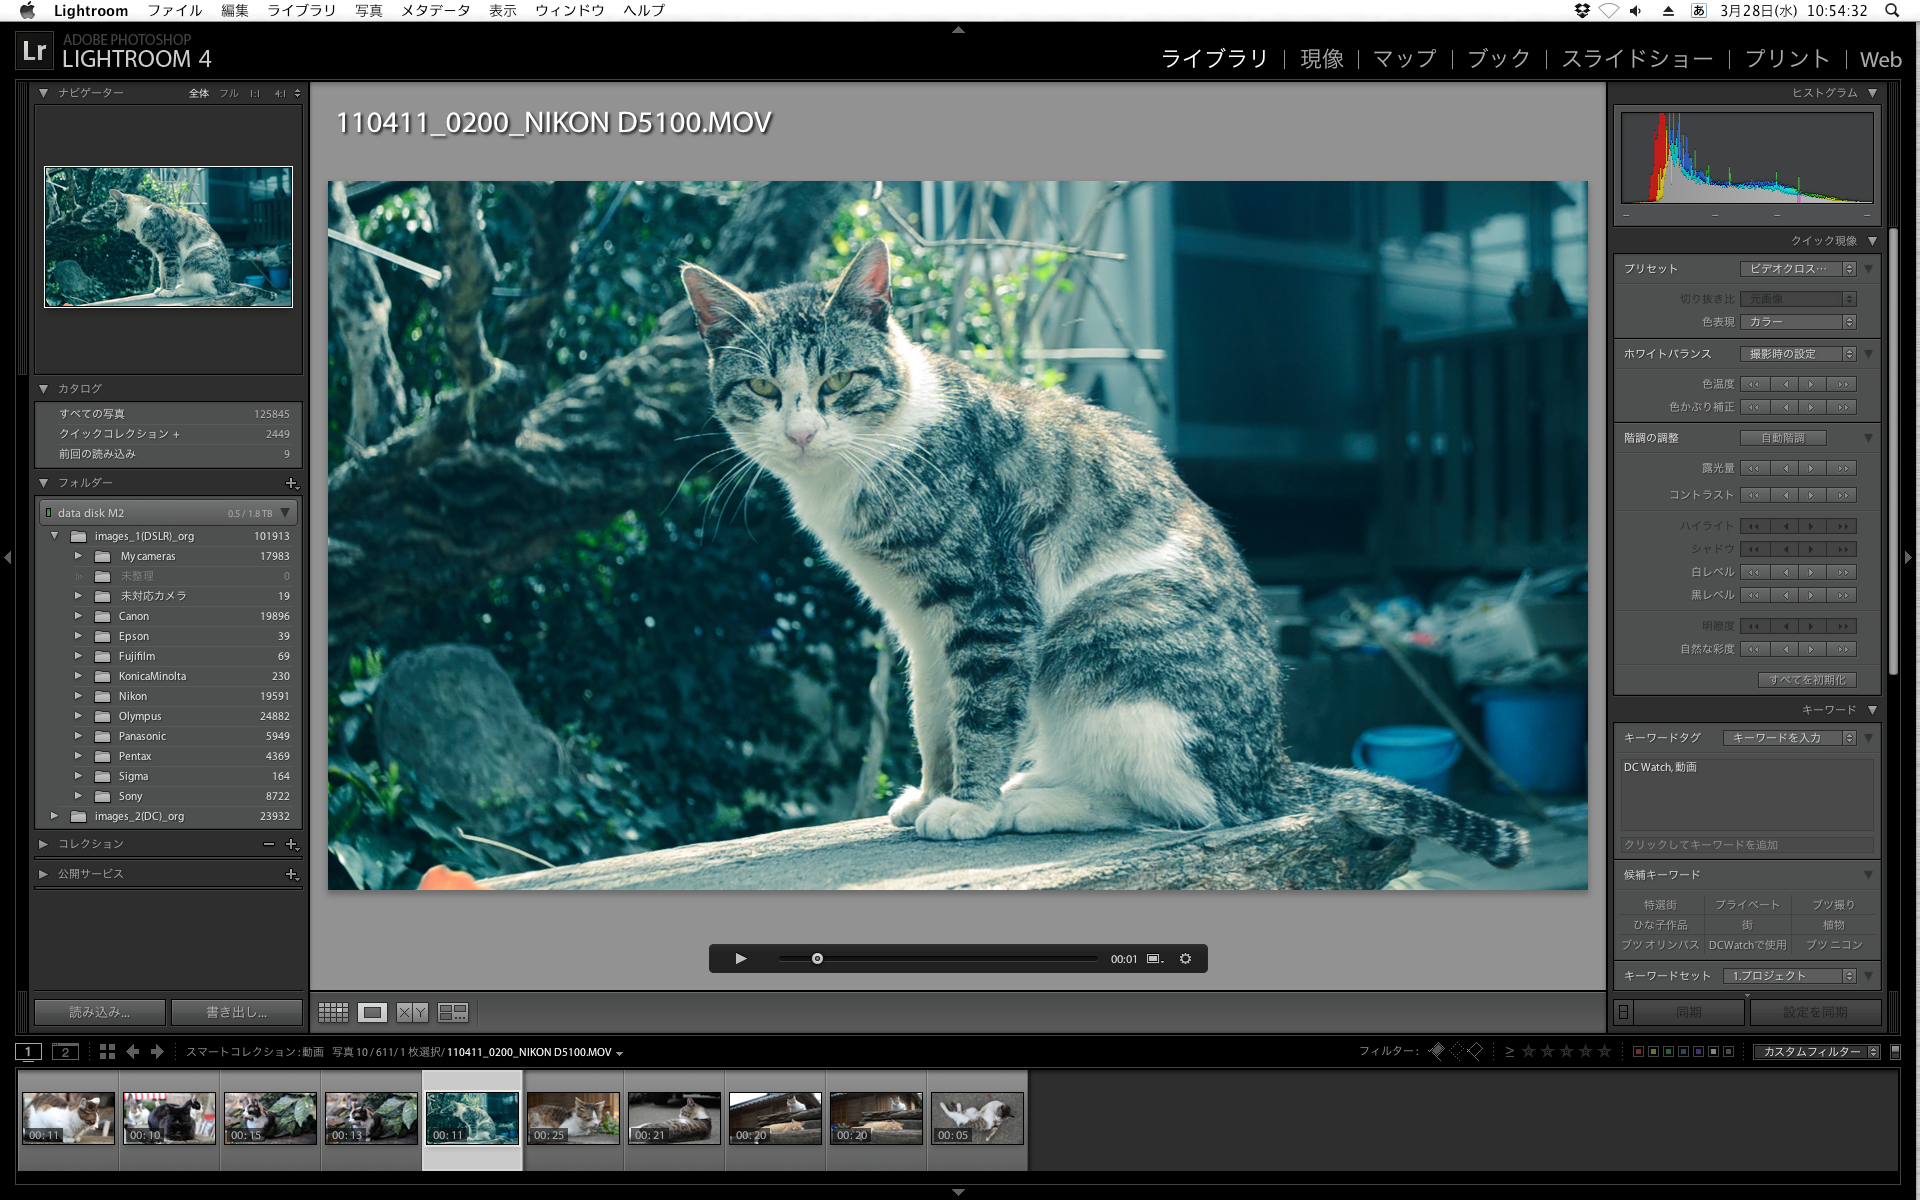
Task: Open XY Compare view
Action: (x=412, y=1012)
